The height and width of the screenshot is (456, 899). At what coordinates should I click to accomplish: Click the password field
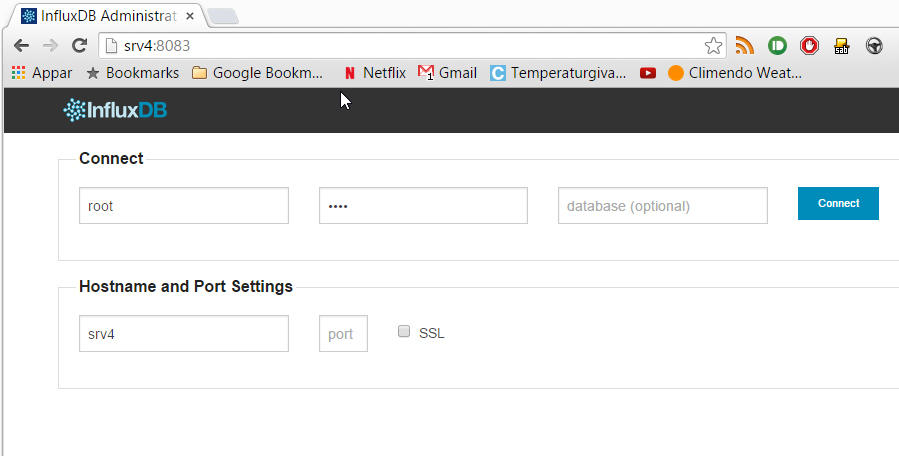coord(423,205)
